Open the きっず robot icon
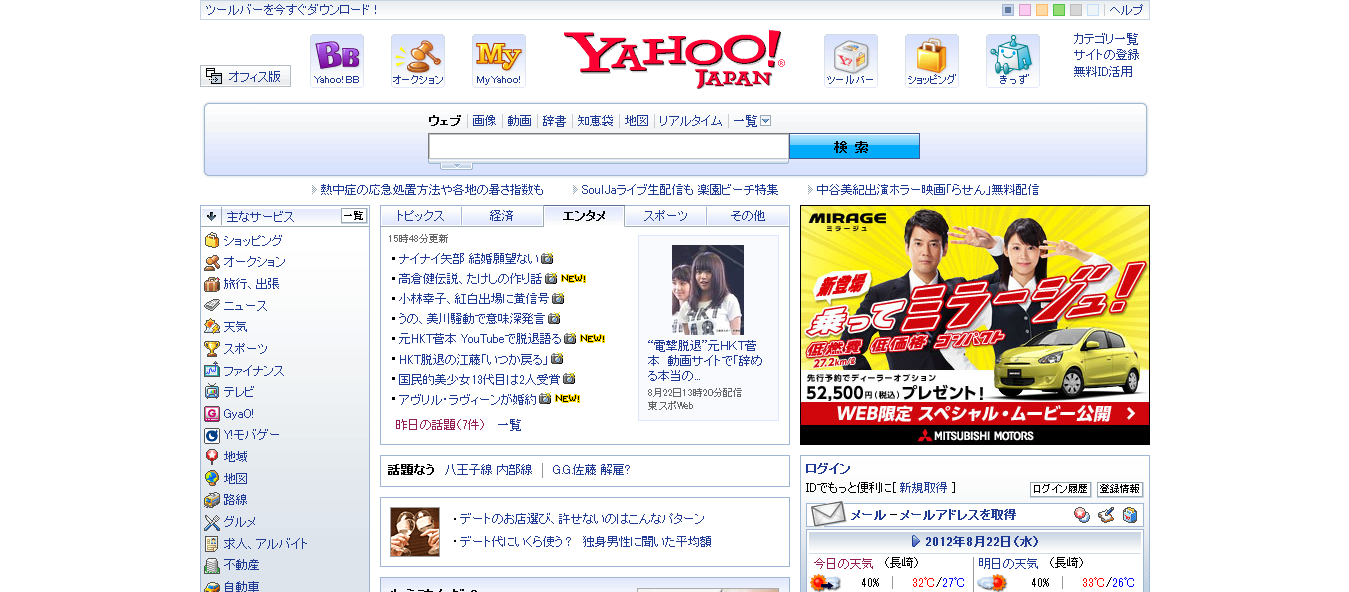Viewport: 1349px width, 592px height. pos(1013,61)
